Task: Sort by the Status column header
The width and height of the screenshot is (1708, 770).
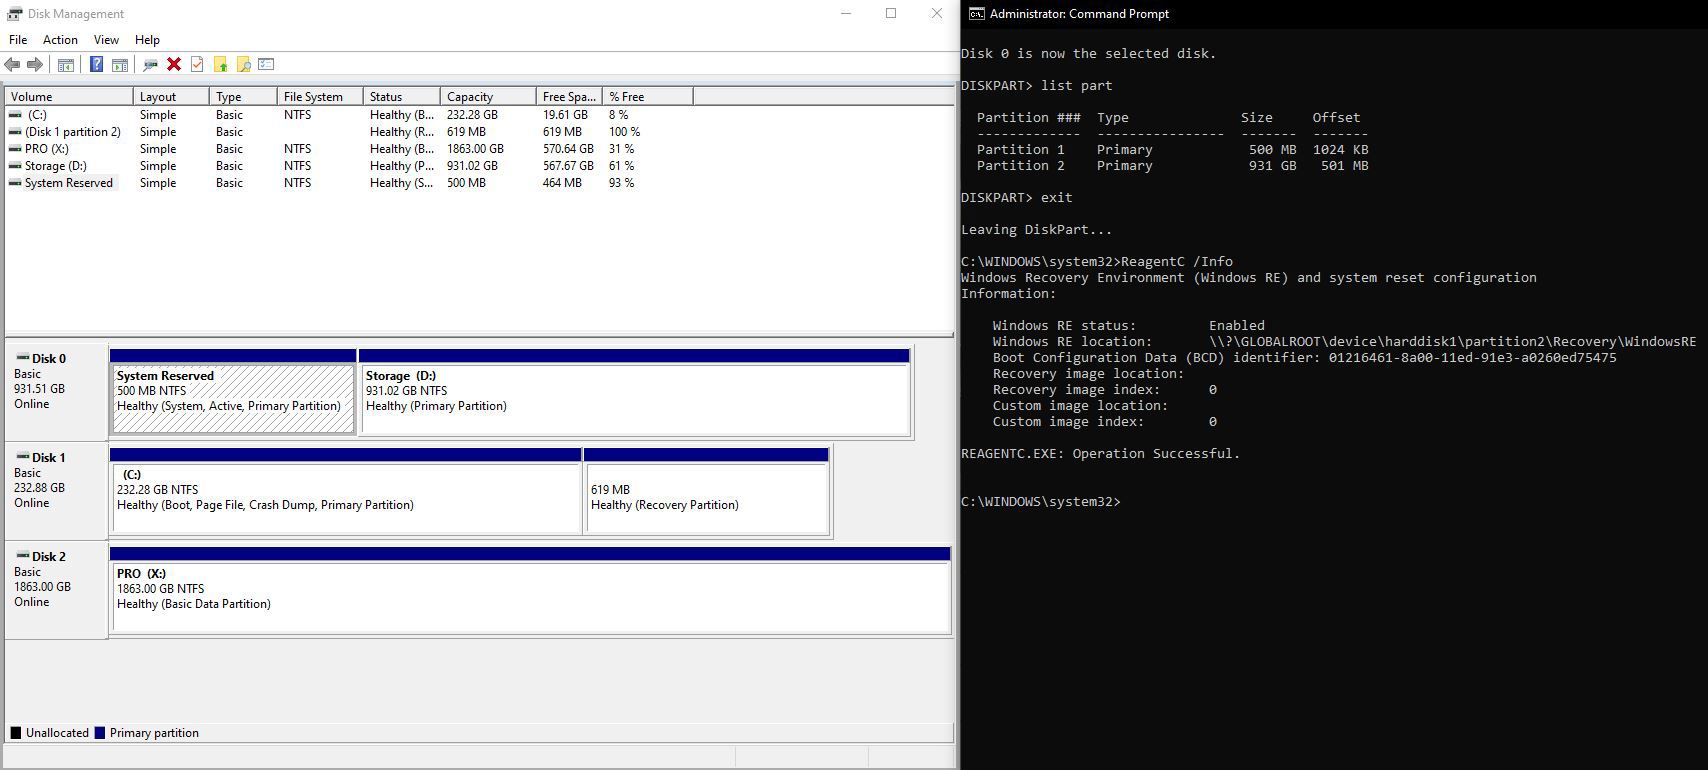Action: [x=402, y=97]
